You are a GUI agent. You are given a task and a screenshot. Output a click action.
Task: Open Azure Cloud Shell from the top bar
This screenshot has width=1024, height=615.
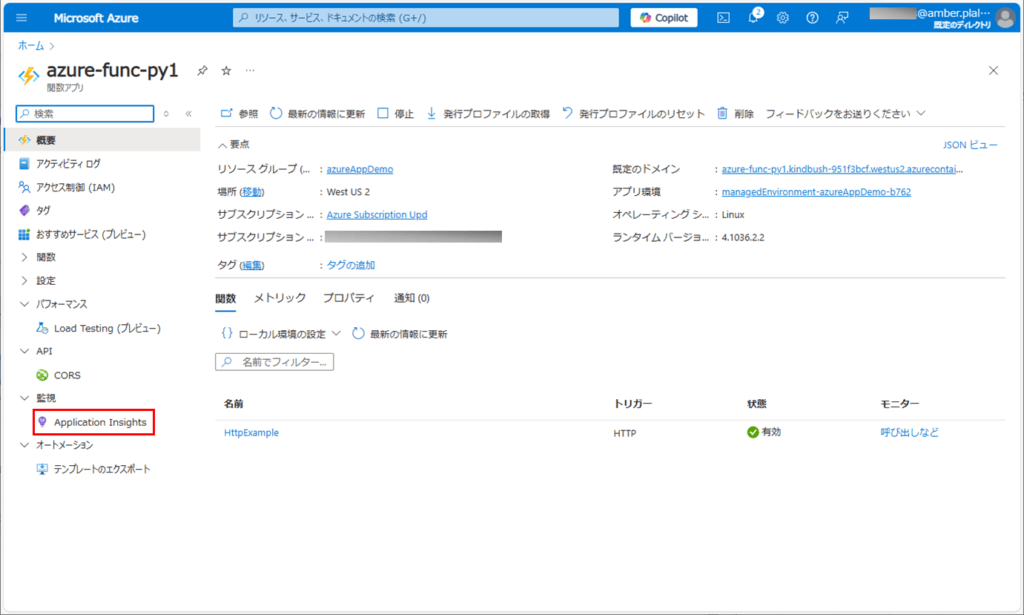(x=723, y=17)
